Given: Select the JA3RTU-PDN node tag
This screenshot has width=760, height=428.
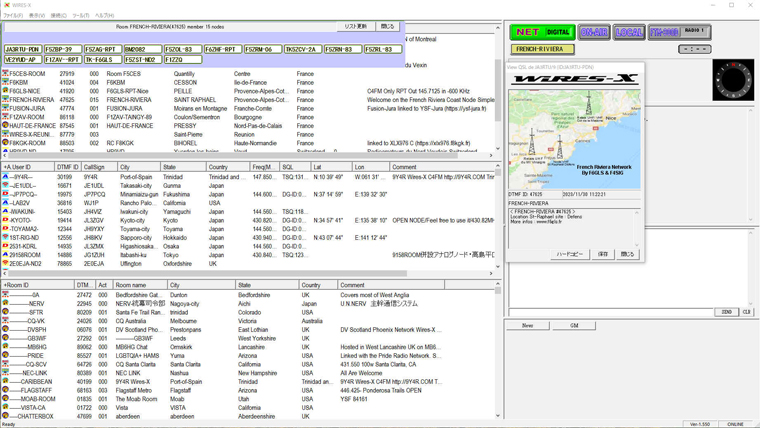Looking at the screenshot, I should pos(23,49).
